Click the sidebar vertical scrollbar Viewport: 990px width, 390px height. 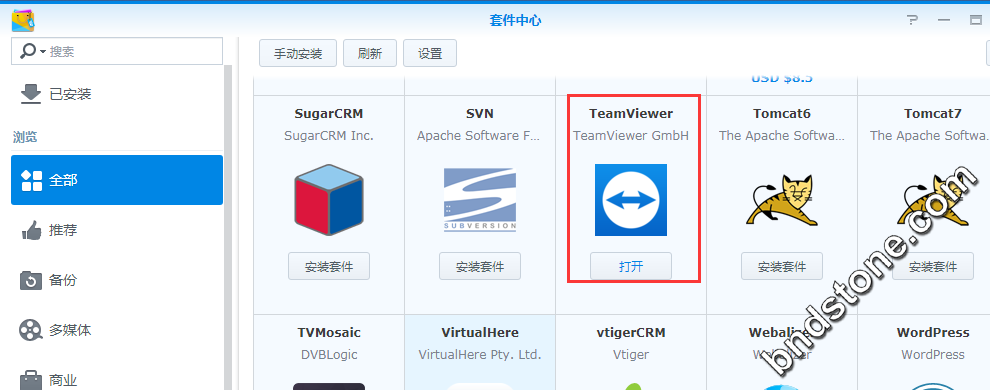point(229,227)
